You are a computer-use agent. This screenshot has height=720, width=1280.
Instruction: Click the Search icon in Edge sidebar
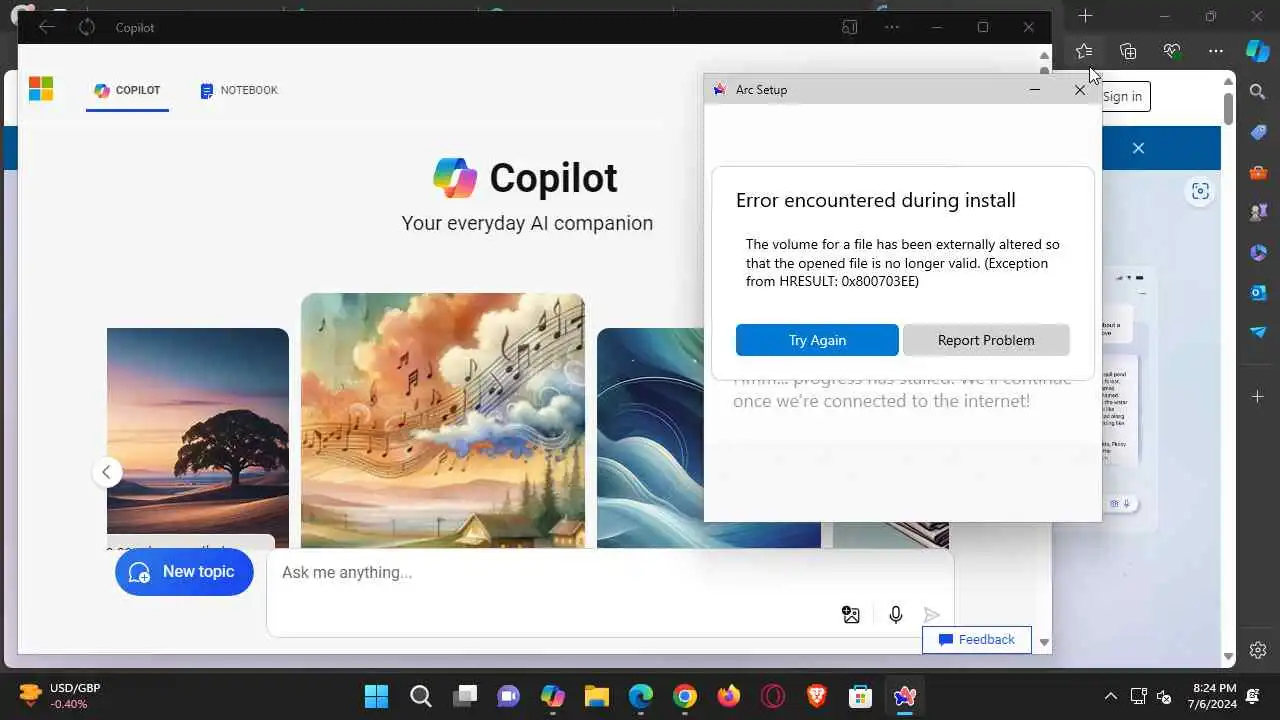tap(1258, 93)
